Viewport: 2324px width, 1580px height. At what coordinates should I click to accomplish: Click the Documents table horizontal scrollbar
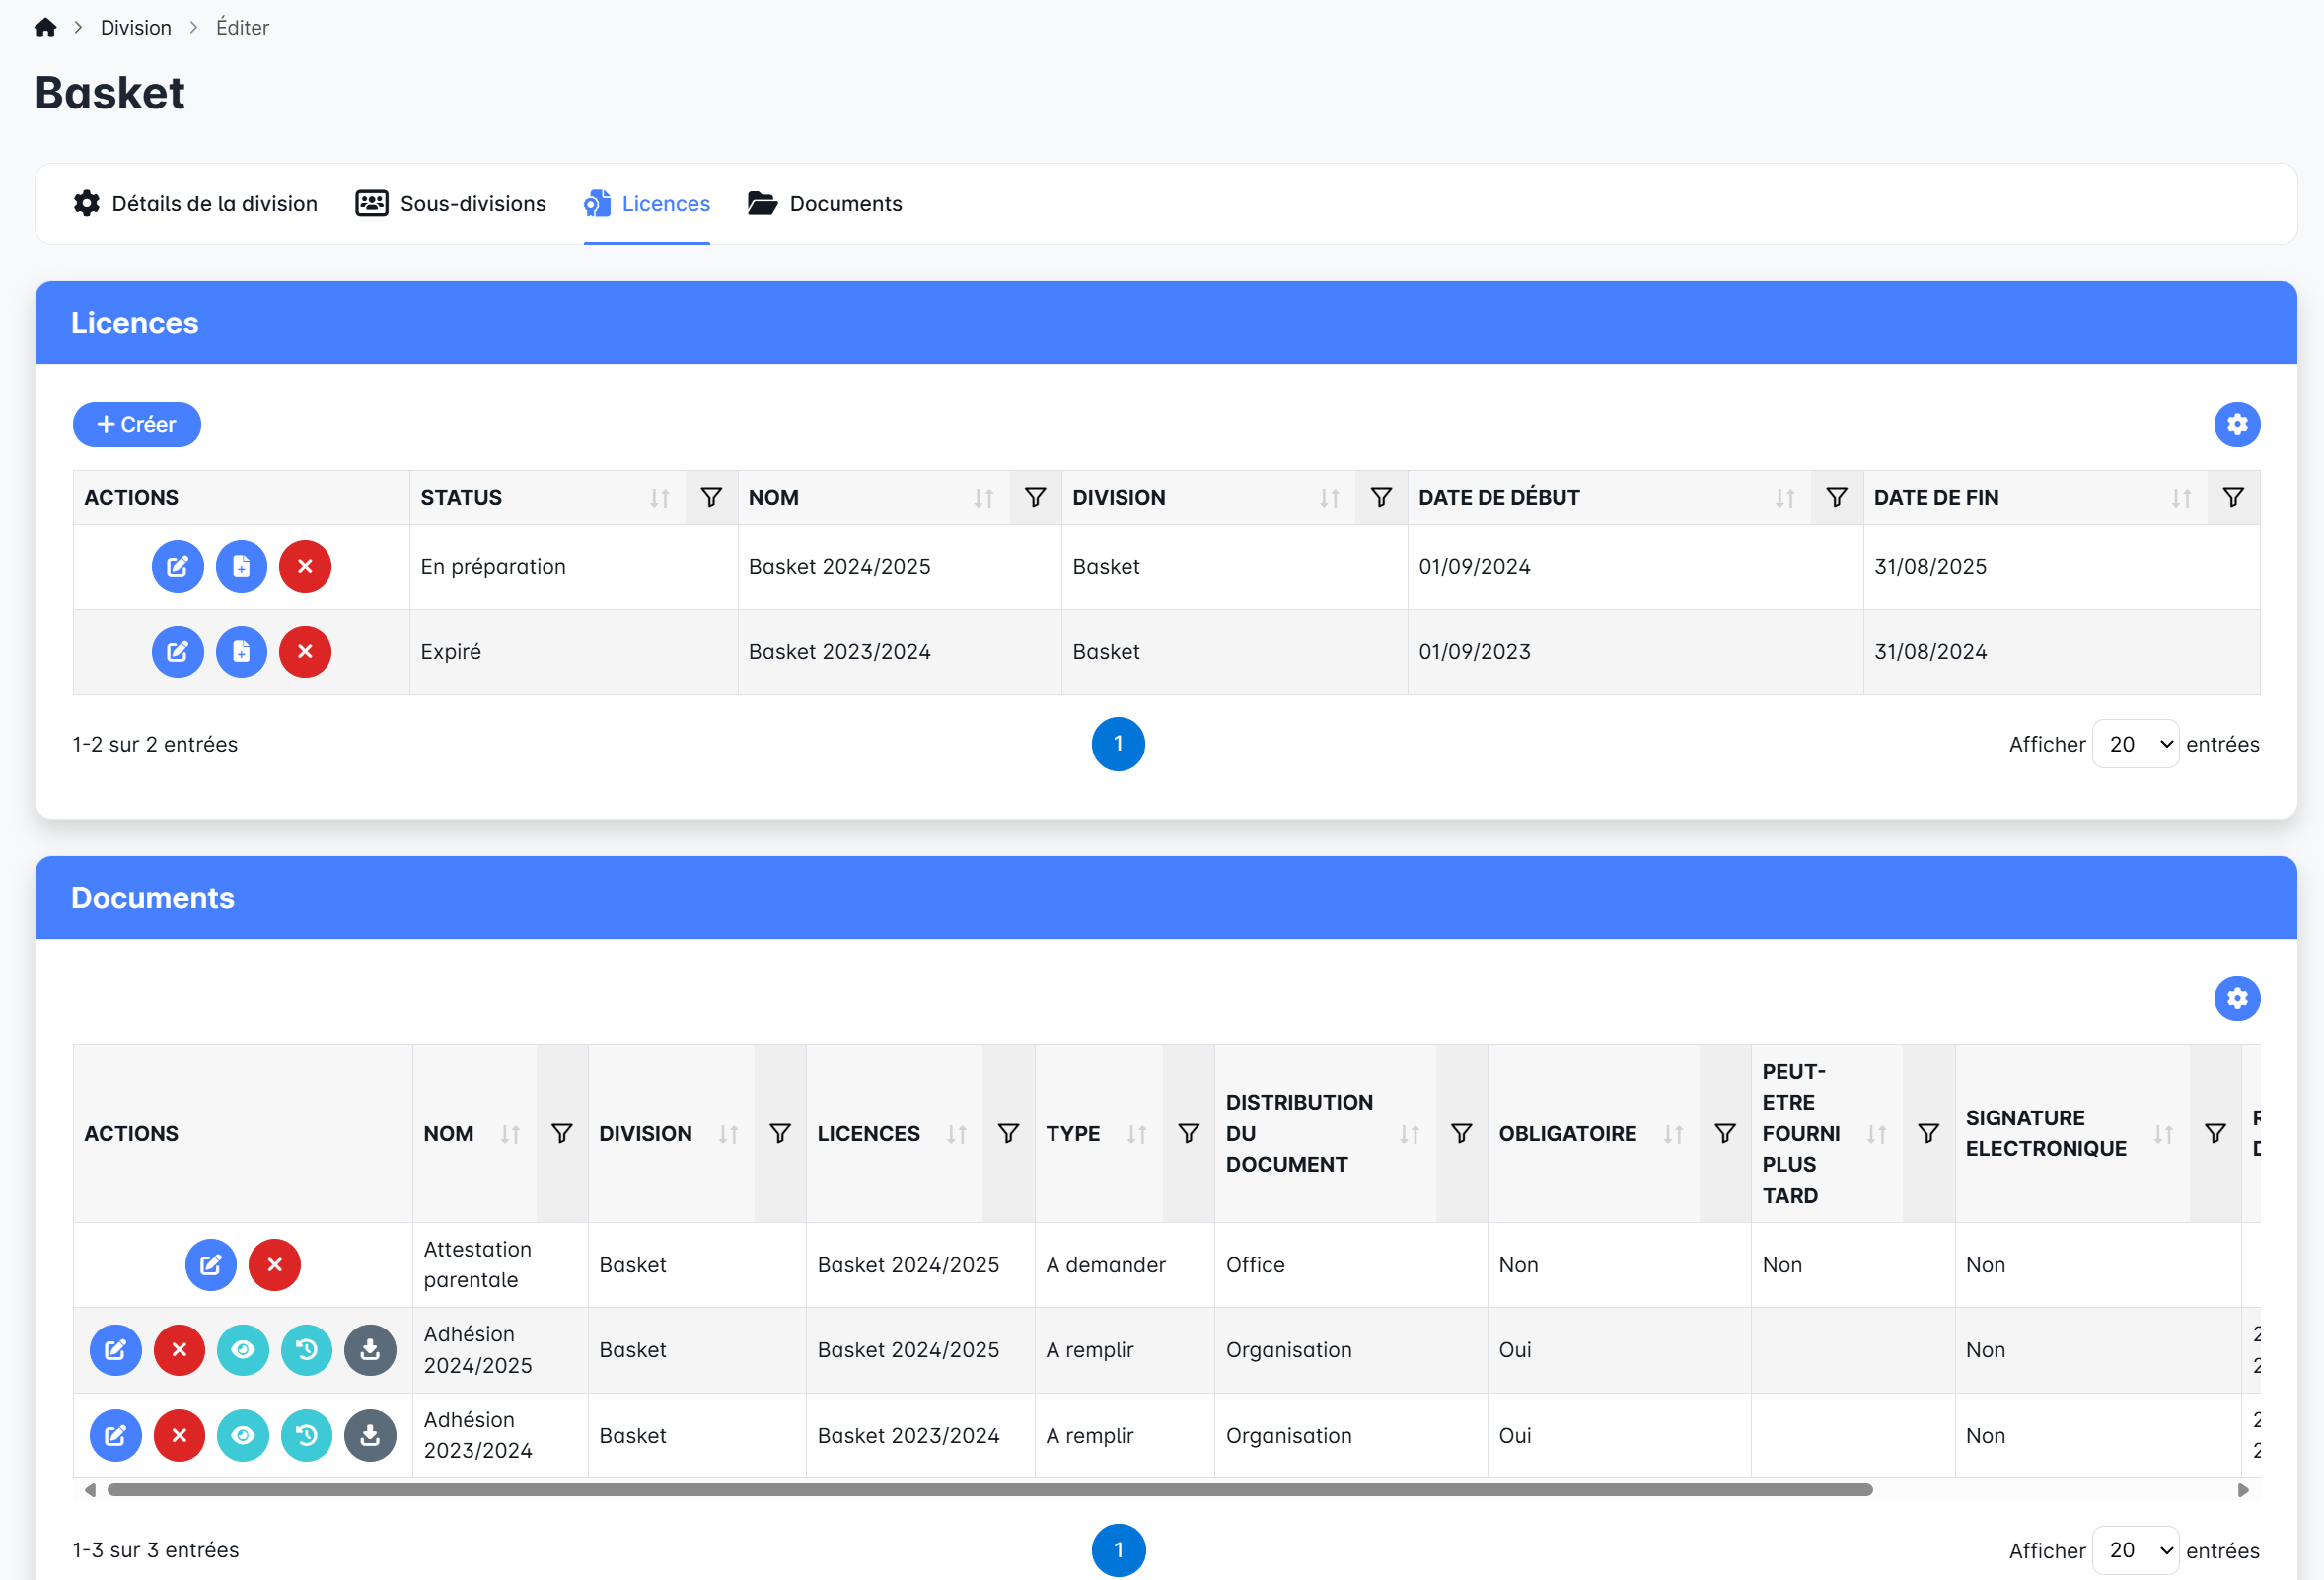pyautogui.click(x=988, y=1490)
